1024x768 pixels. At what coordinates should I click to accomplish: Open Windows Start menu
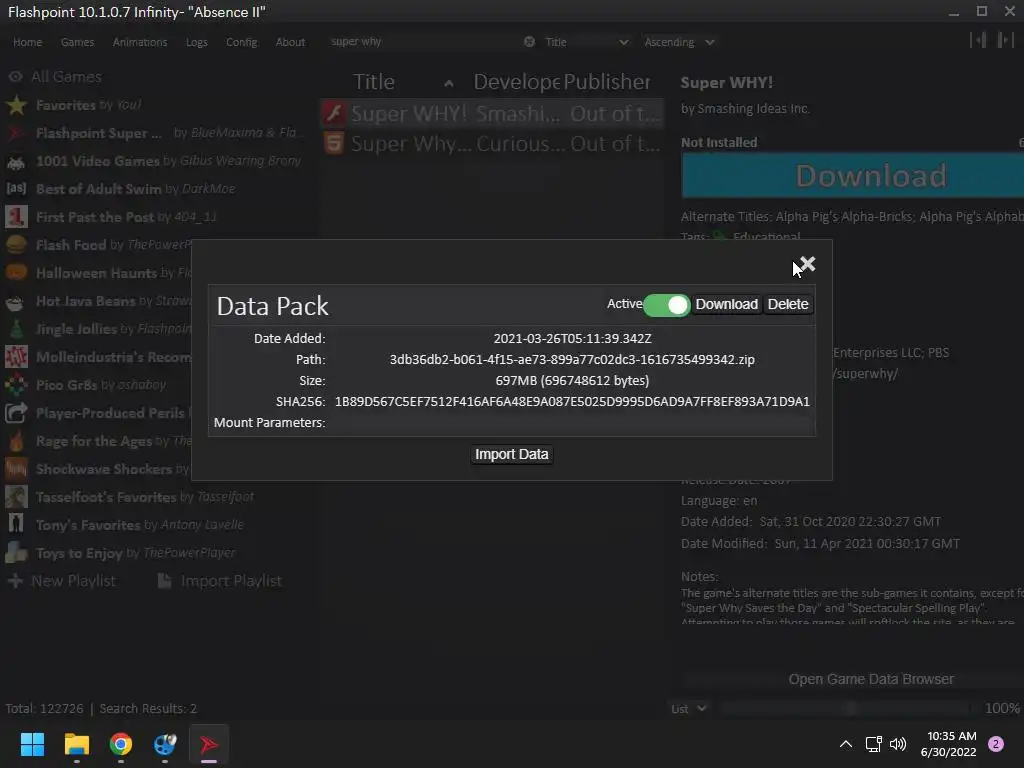pyautogui.click(x=32, y=744)
